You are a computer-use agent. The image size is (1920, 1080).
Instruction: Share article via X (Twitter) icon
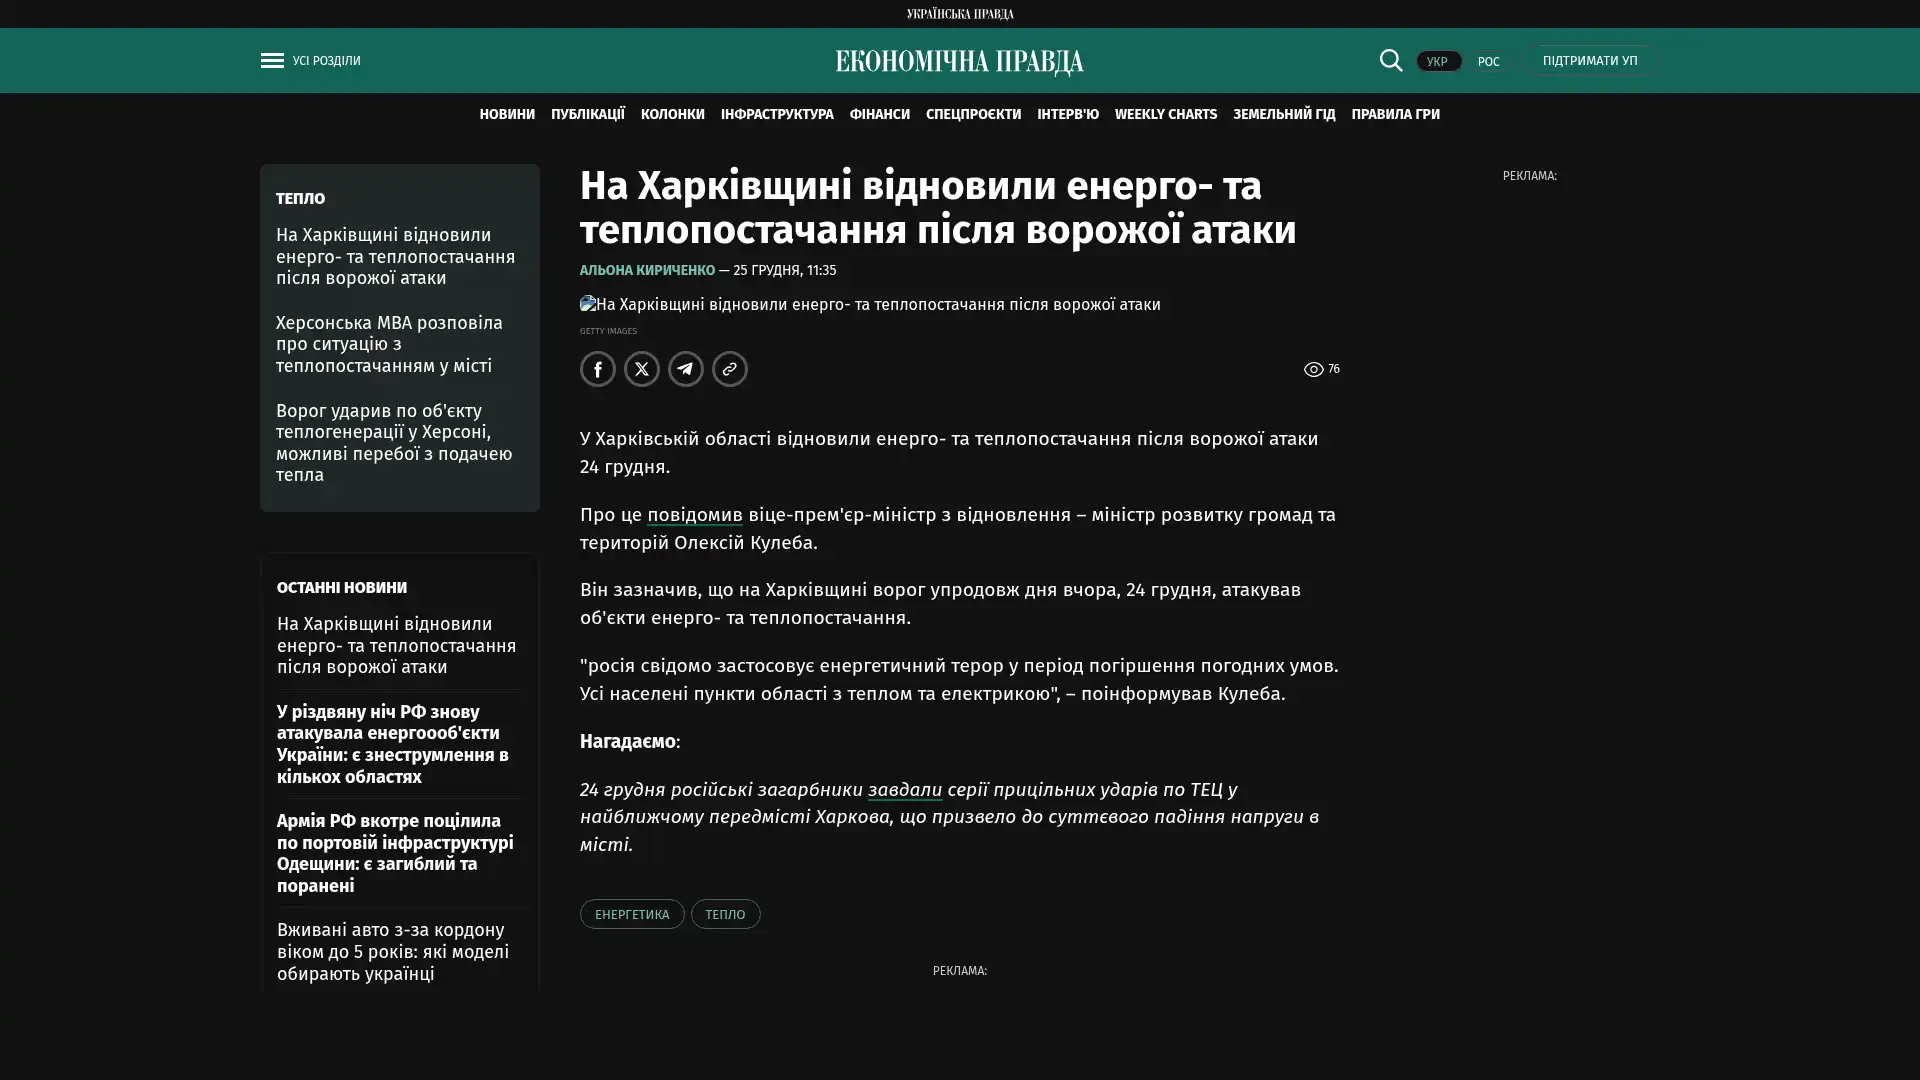pyautogui.click(x=642, y=369)
